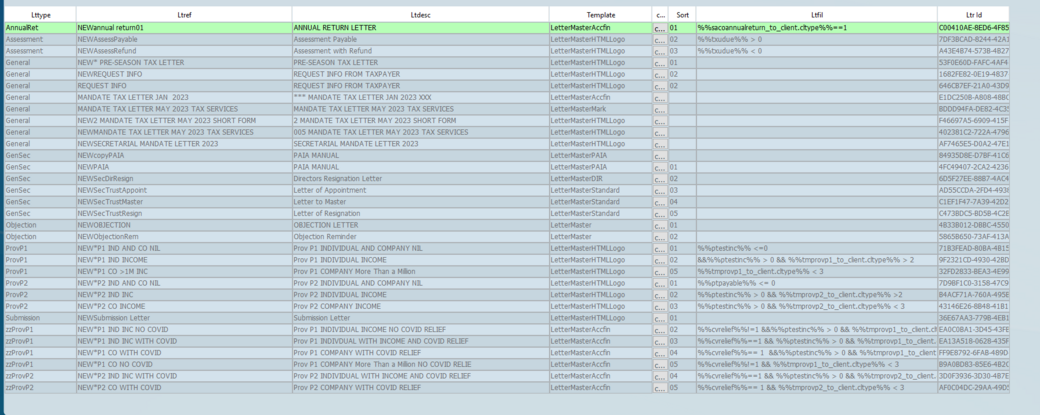Screen dimensions: 1040x415
Task: Click the Sort column header
Action: pos(682,15)
